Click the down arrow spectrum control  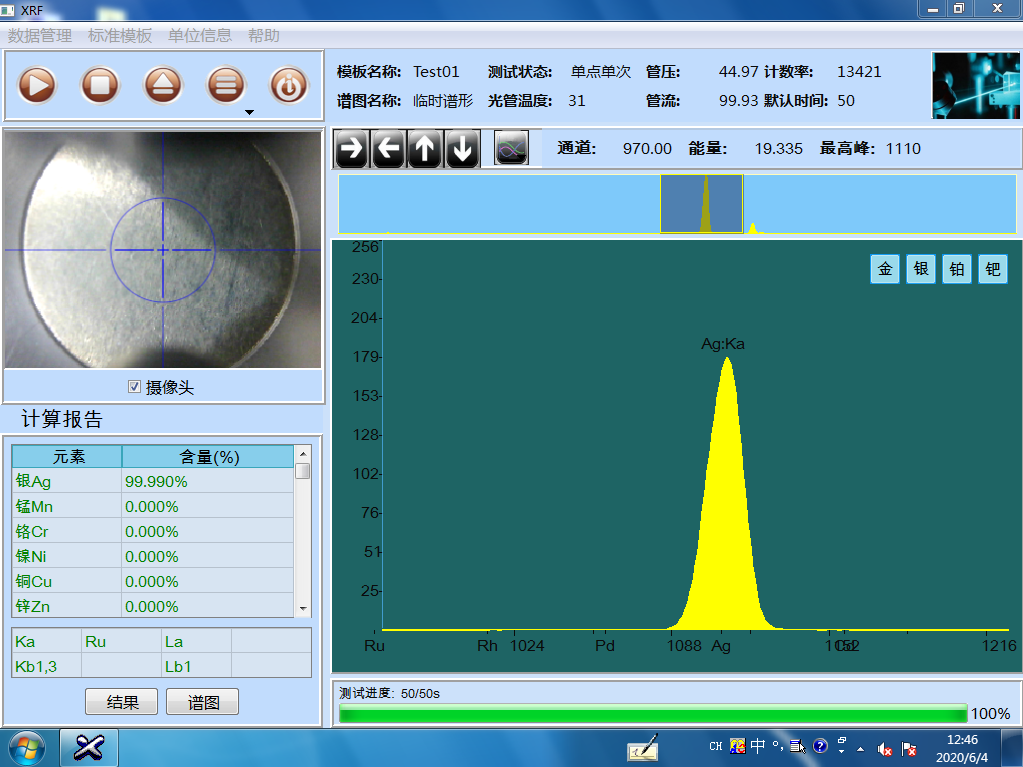[462, 149]
